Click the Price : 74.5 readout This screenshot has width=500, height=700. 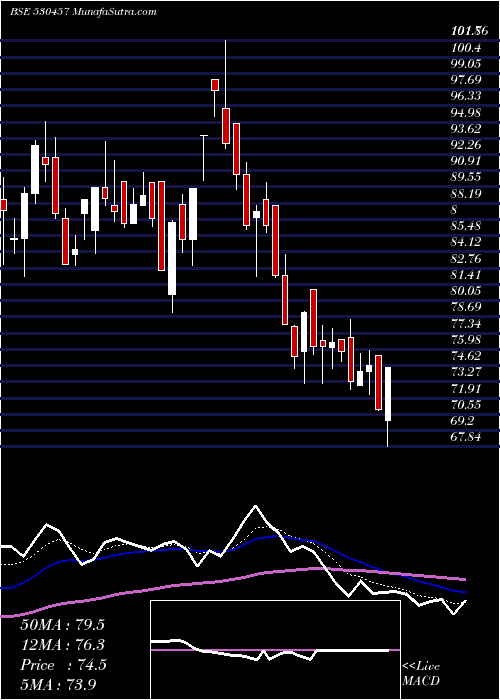[x=63, y=665]
